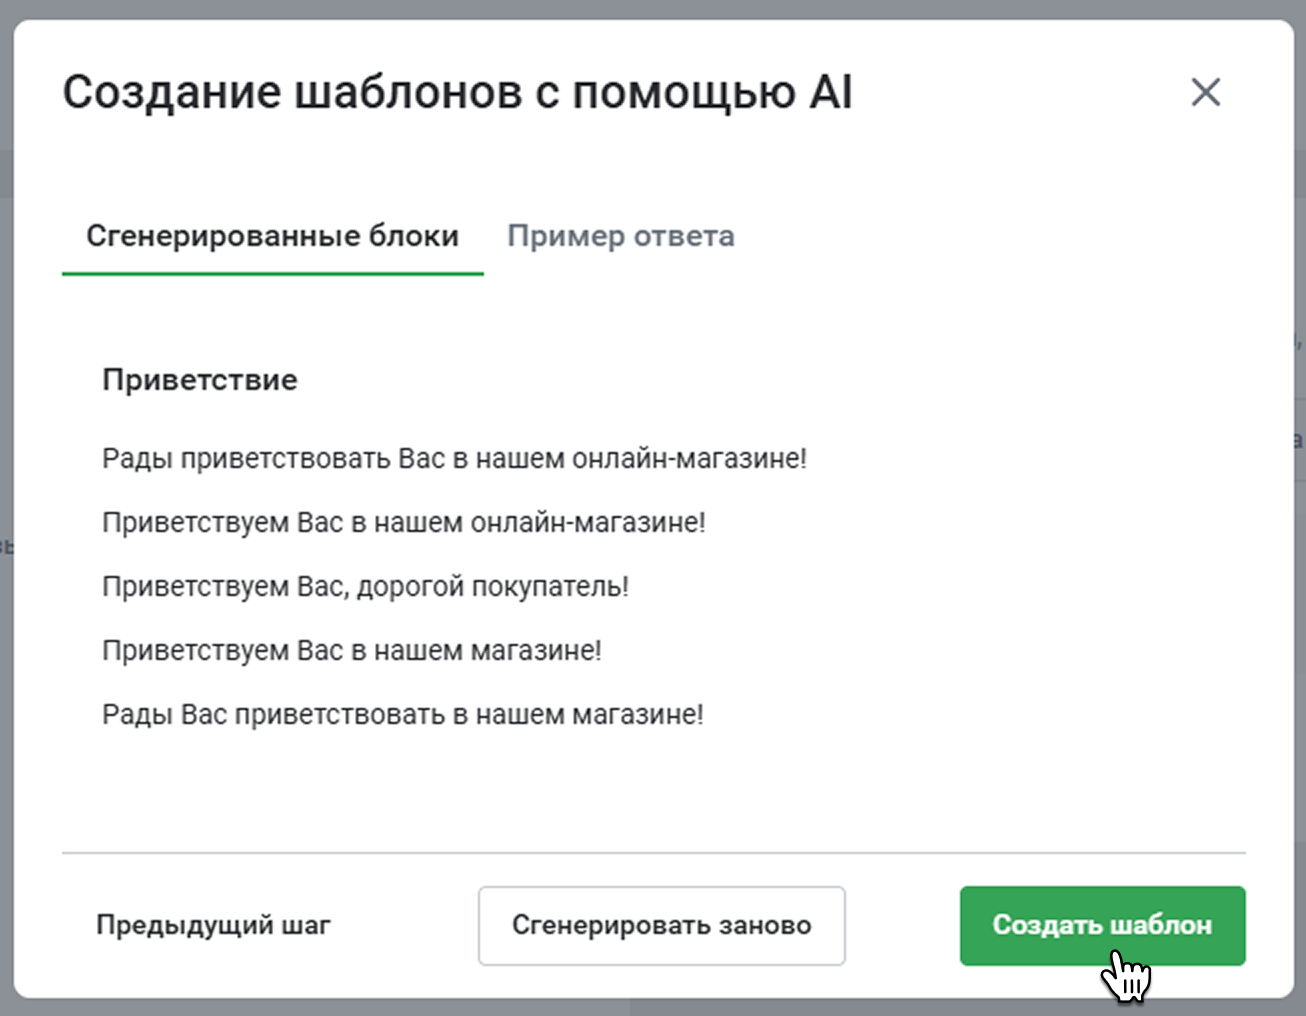Select the Сгенерированные блоки tab

(272, 236)
